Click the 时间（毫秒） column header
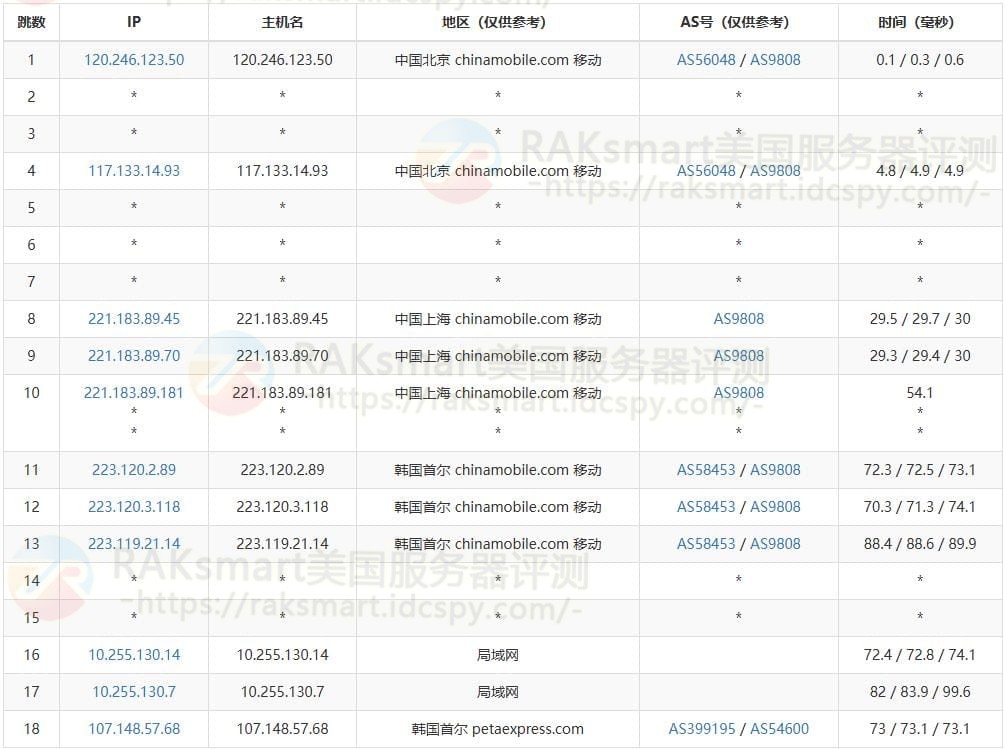The width and height of the screenshot is (1005, 749). click(x=920, y=22)
